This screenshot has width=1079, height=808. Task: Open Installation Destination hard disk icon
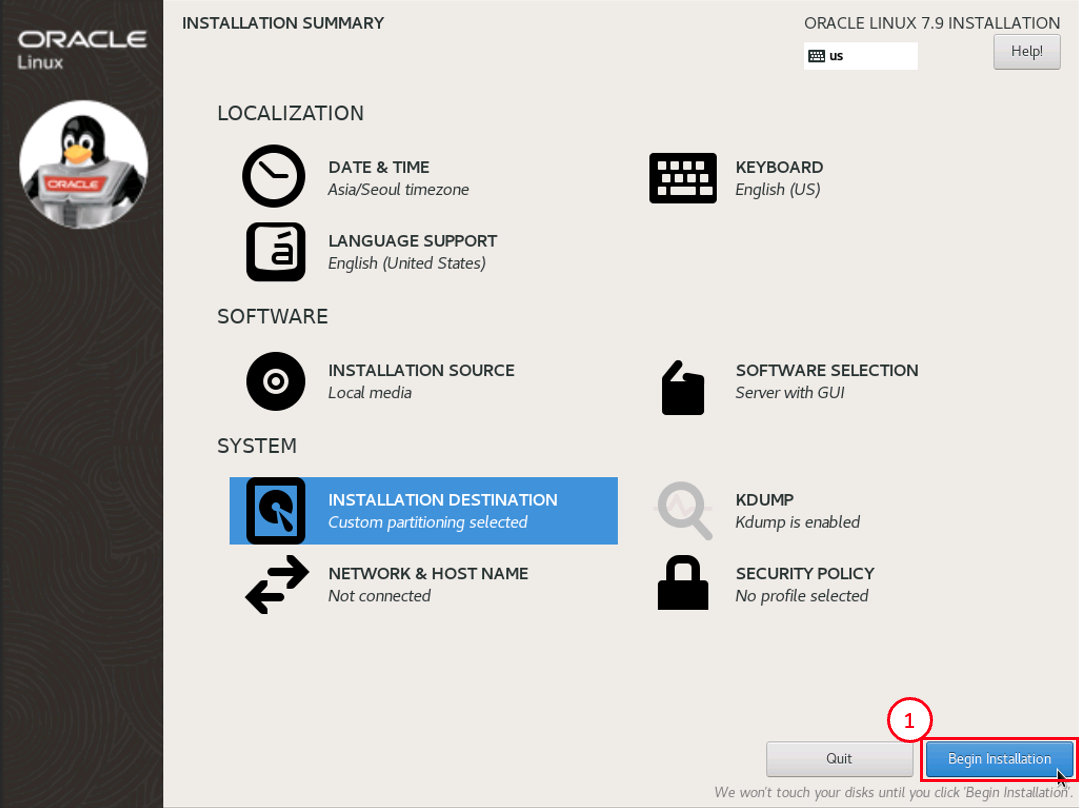[275, 511]
